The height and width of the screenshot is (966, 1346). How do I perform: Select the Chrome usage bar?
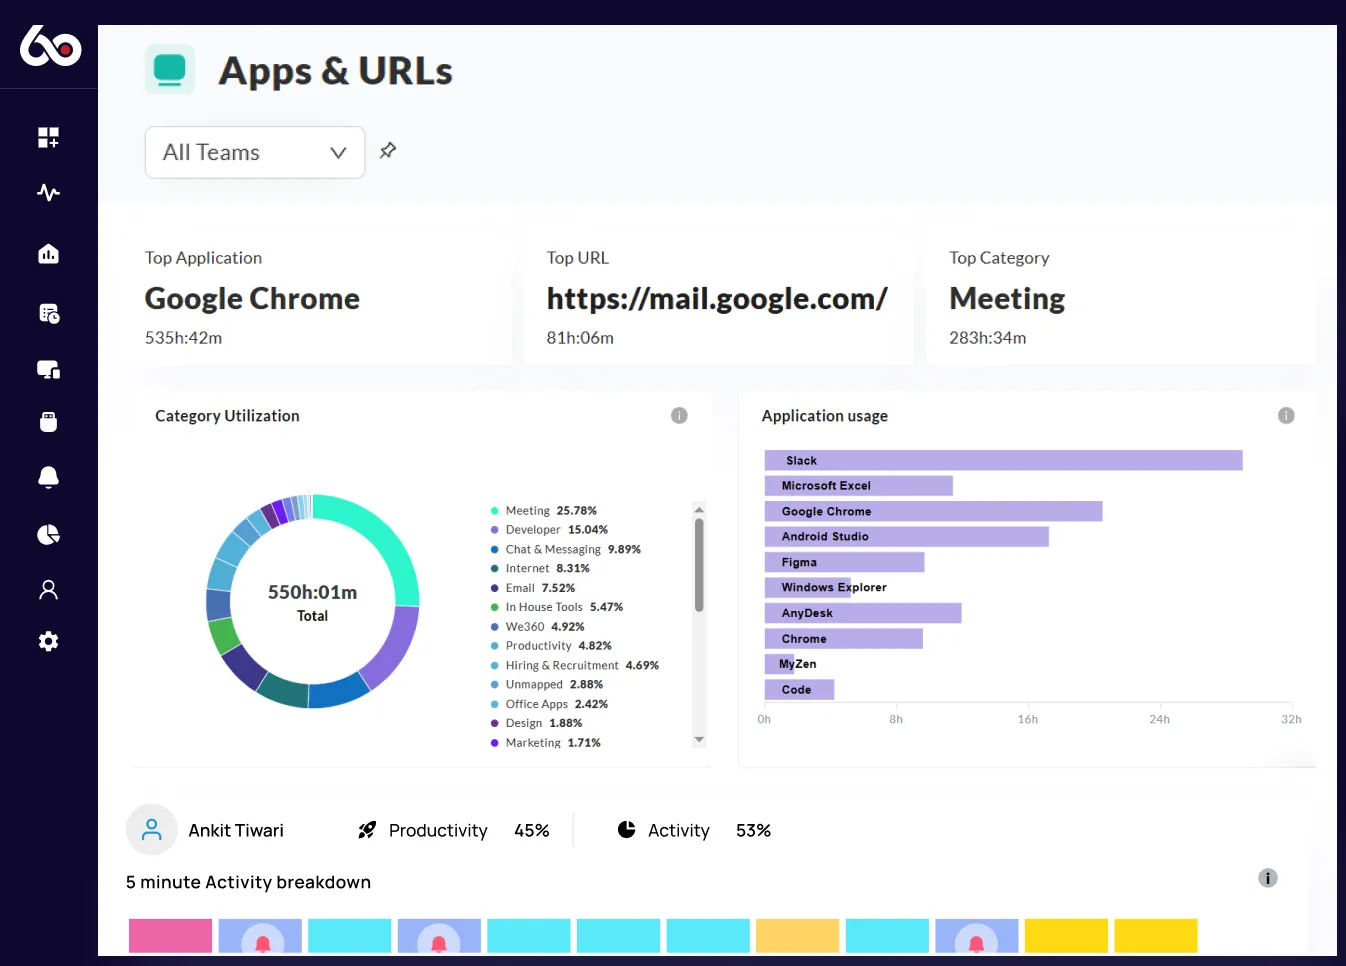click(x=843, y=639)
